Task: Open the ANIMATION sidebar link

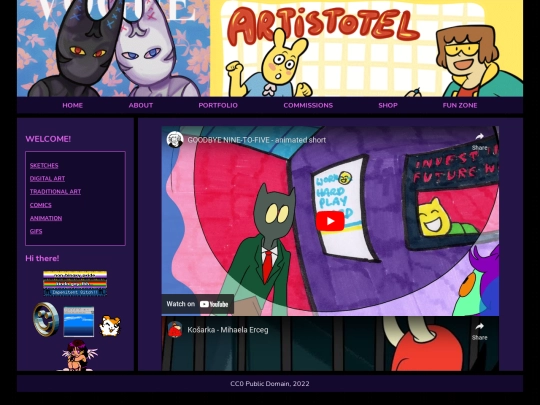Action: tap(46, 218)
